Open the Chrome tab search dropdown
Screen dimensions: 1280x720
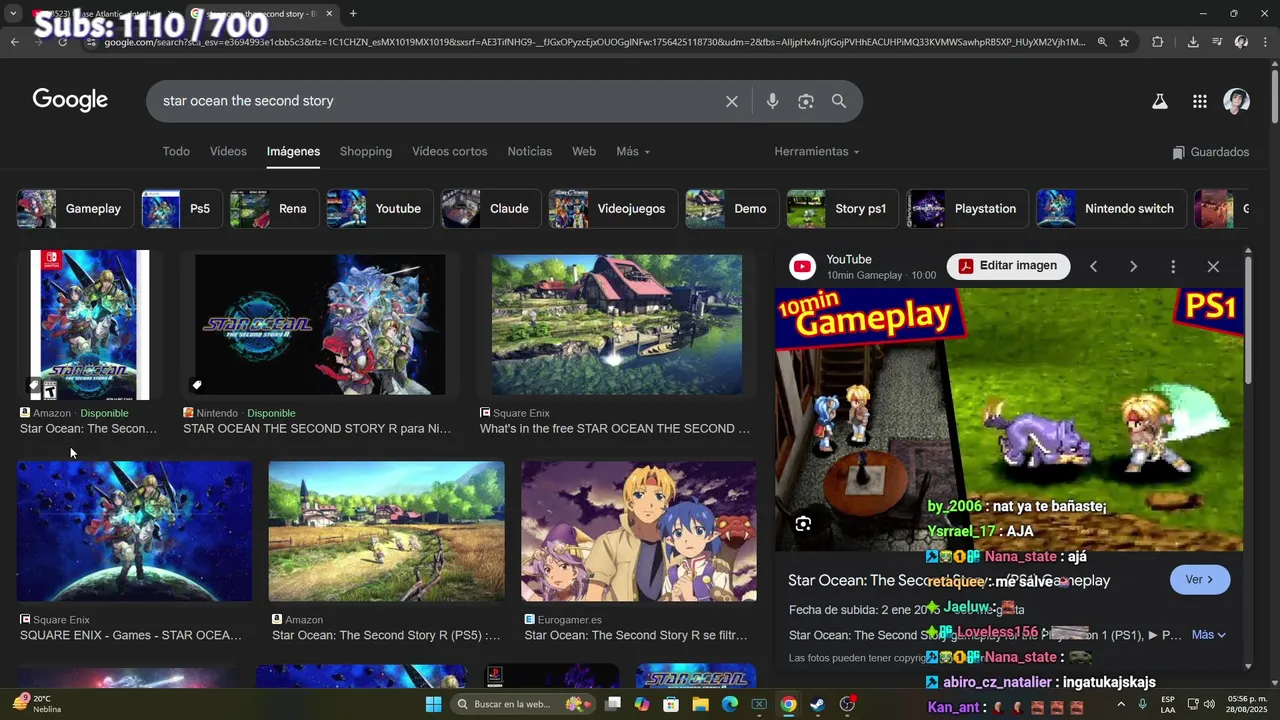click(x=13, y=14)
